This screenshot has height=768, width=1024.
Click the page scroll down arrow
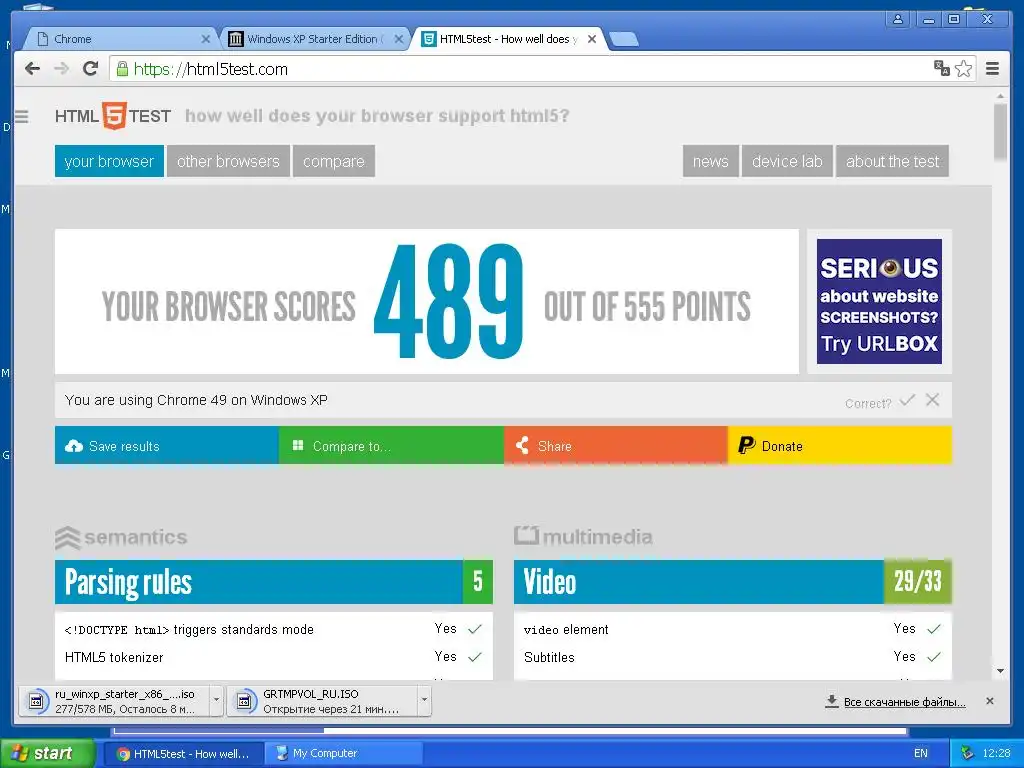click(x=1000, y=671)
